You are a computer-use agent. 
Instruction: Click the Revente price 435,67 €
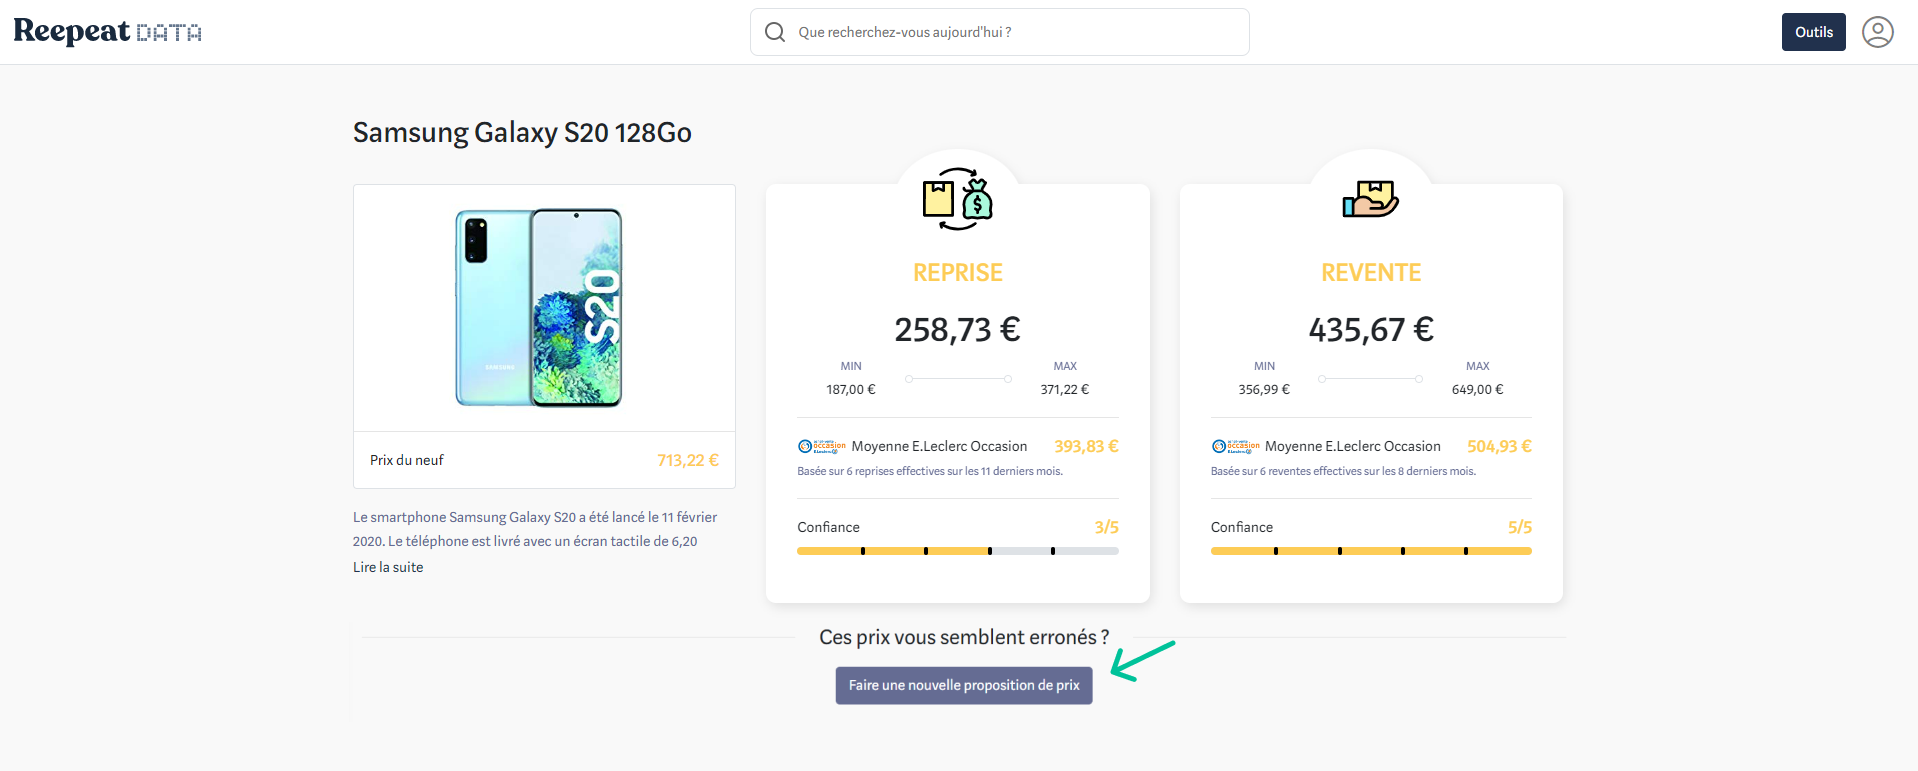click(1371, 329)
